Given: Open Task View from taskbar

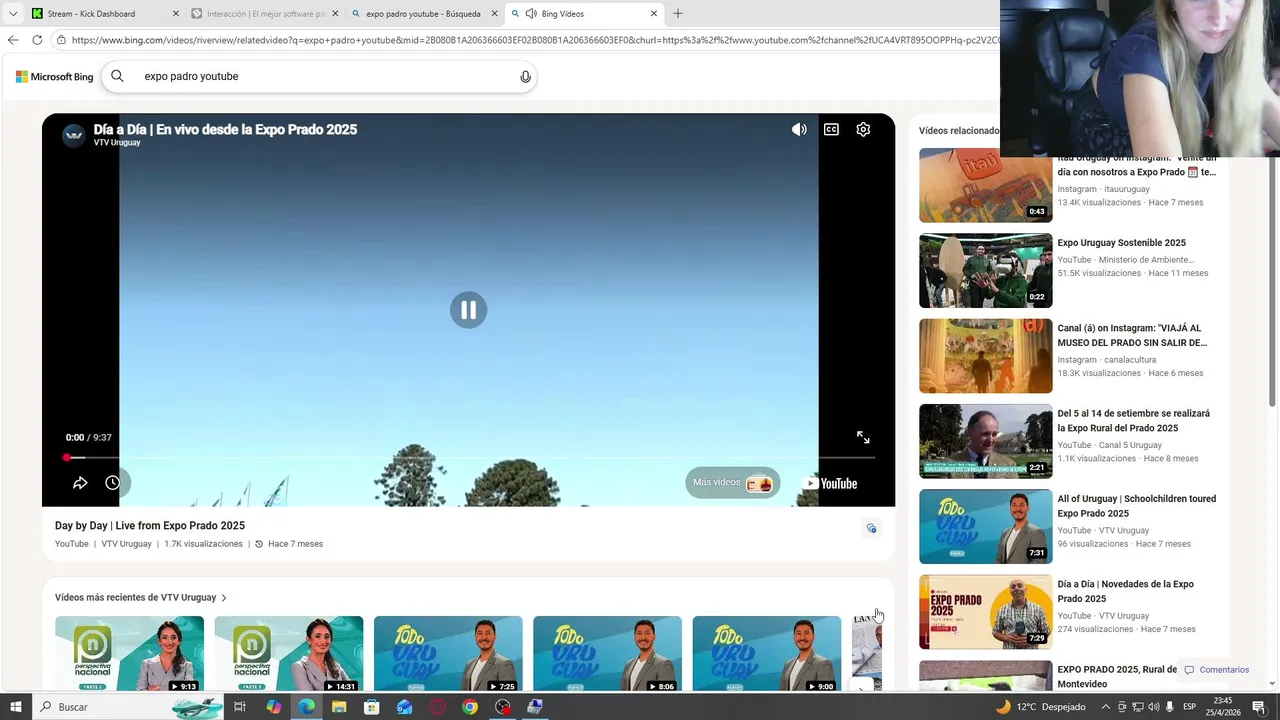Looking at the screenshot, I should (240, 707).
